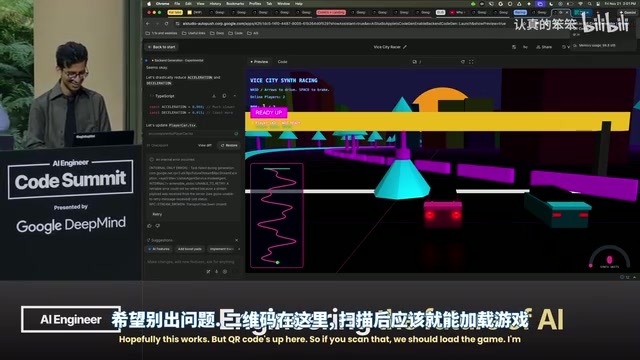Open the Chrome menu
The width and height of the screenshot is (640, 360).
click(162, 4)
